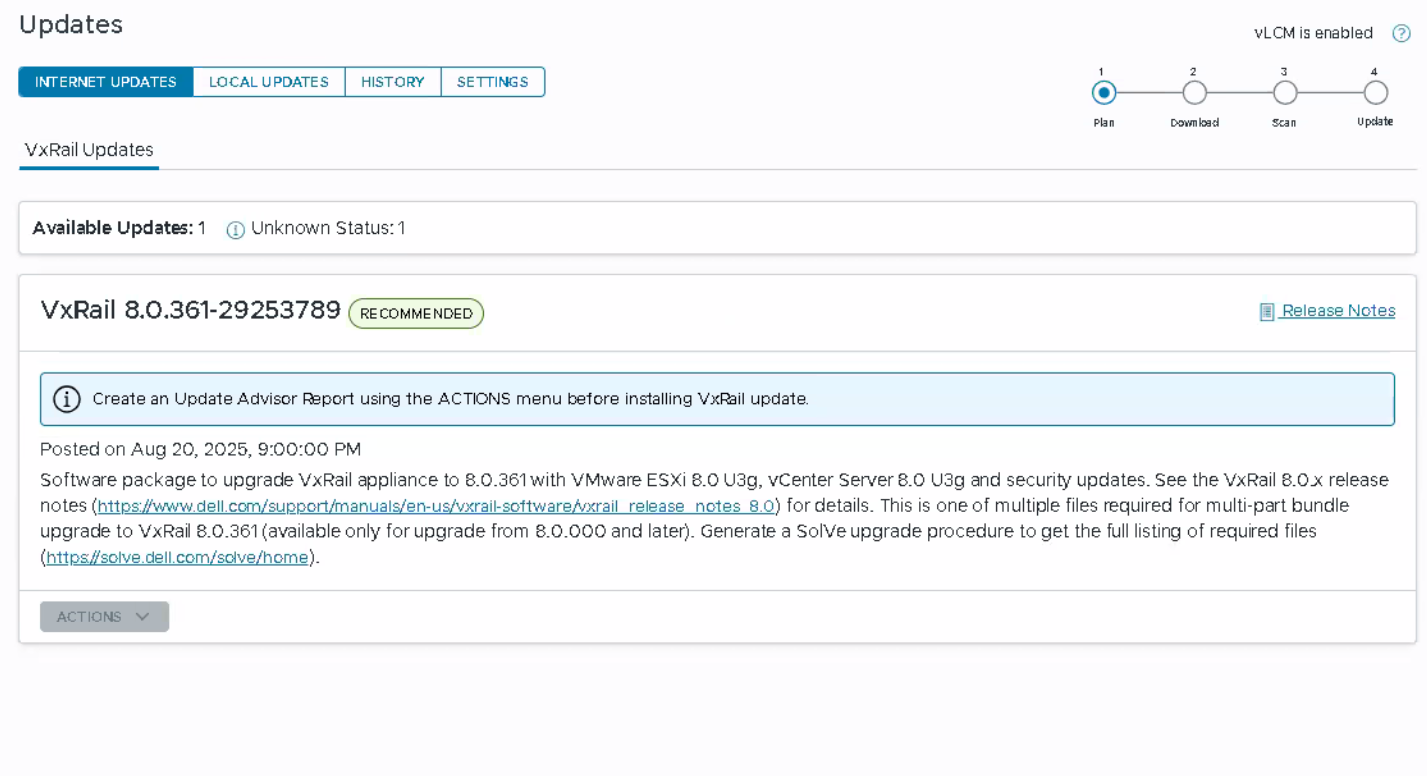This screenshot has width=1427, height=776.
Task: Click the 'Posted on Aug 20, 2025' date
Action: click(x=200, y=449)
